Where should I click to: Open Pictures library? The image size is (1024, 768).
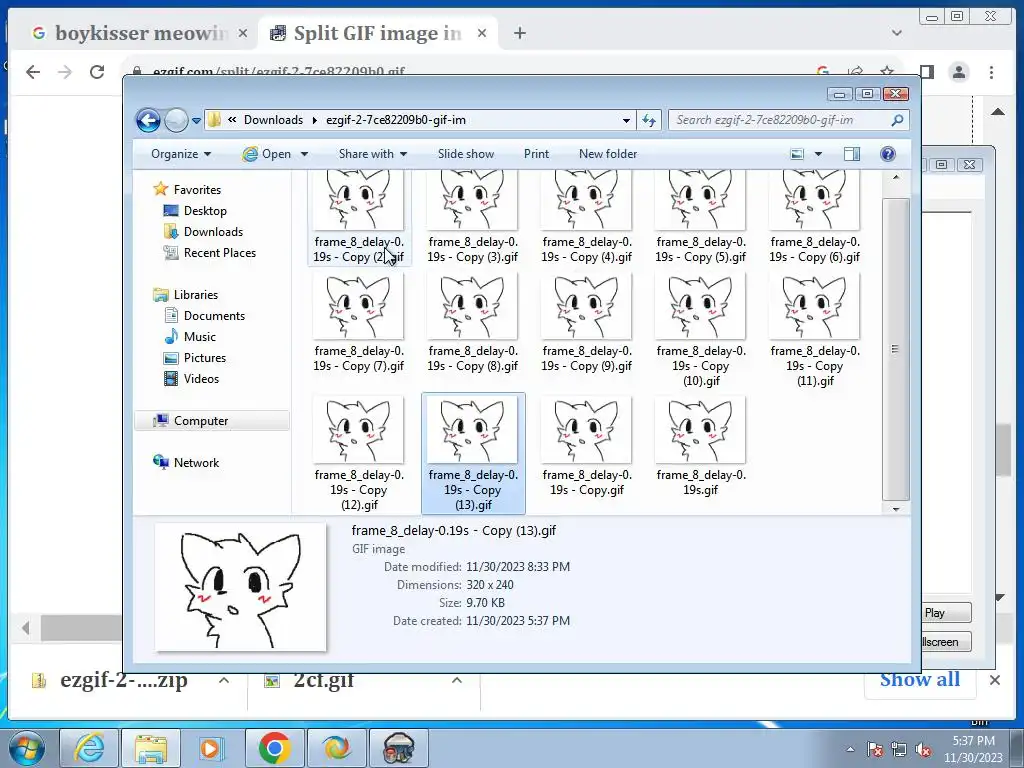204,358
